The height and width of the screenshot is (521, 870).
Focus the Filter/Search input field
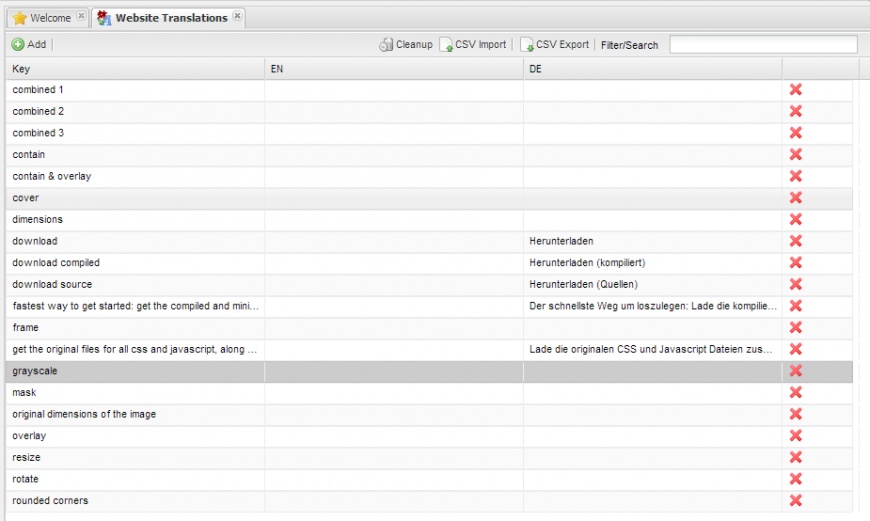762,45
